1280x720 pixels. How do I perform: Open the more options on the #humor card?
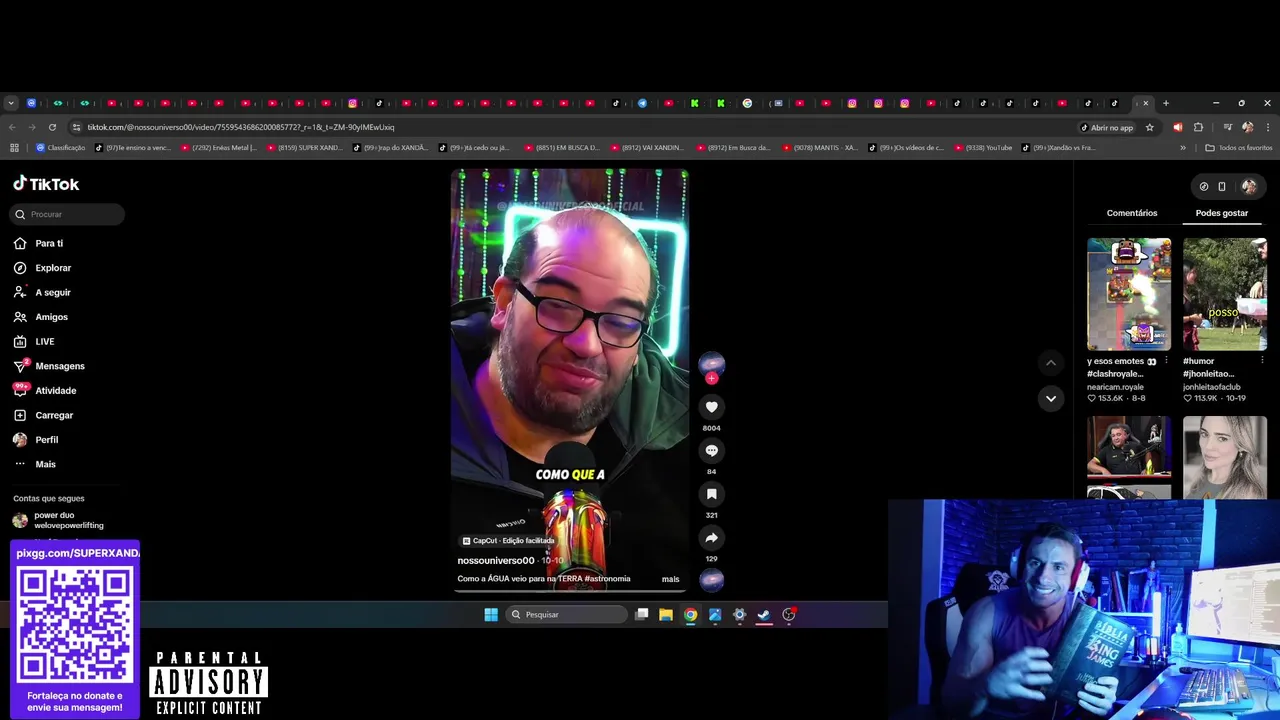coord(1262,361)
